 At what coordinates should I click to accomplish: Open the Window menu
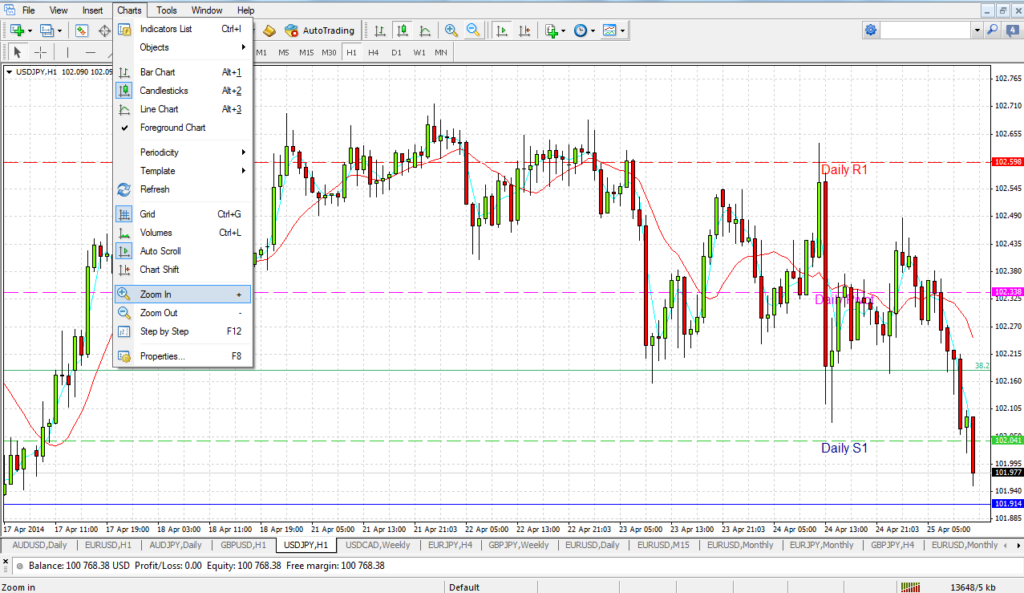[207, 10]
